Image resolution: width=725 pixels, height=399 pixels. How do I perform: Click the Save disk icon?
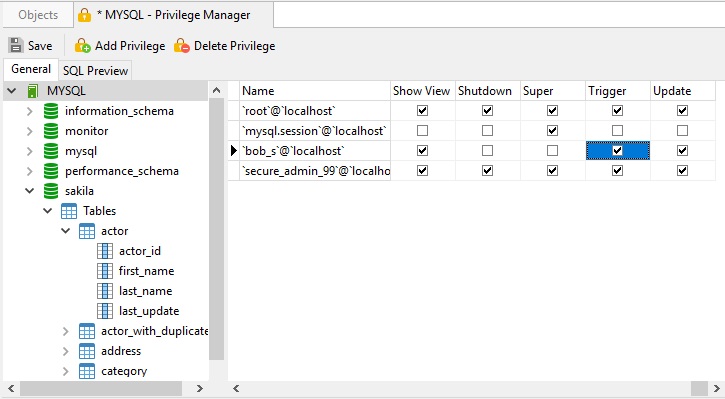point(16,45)
